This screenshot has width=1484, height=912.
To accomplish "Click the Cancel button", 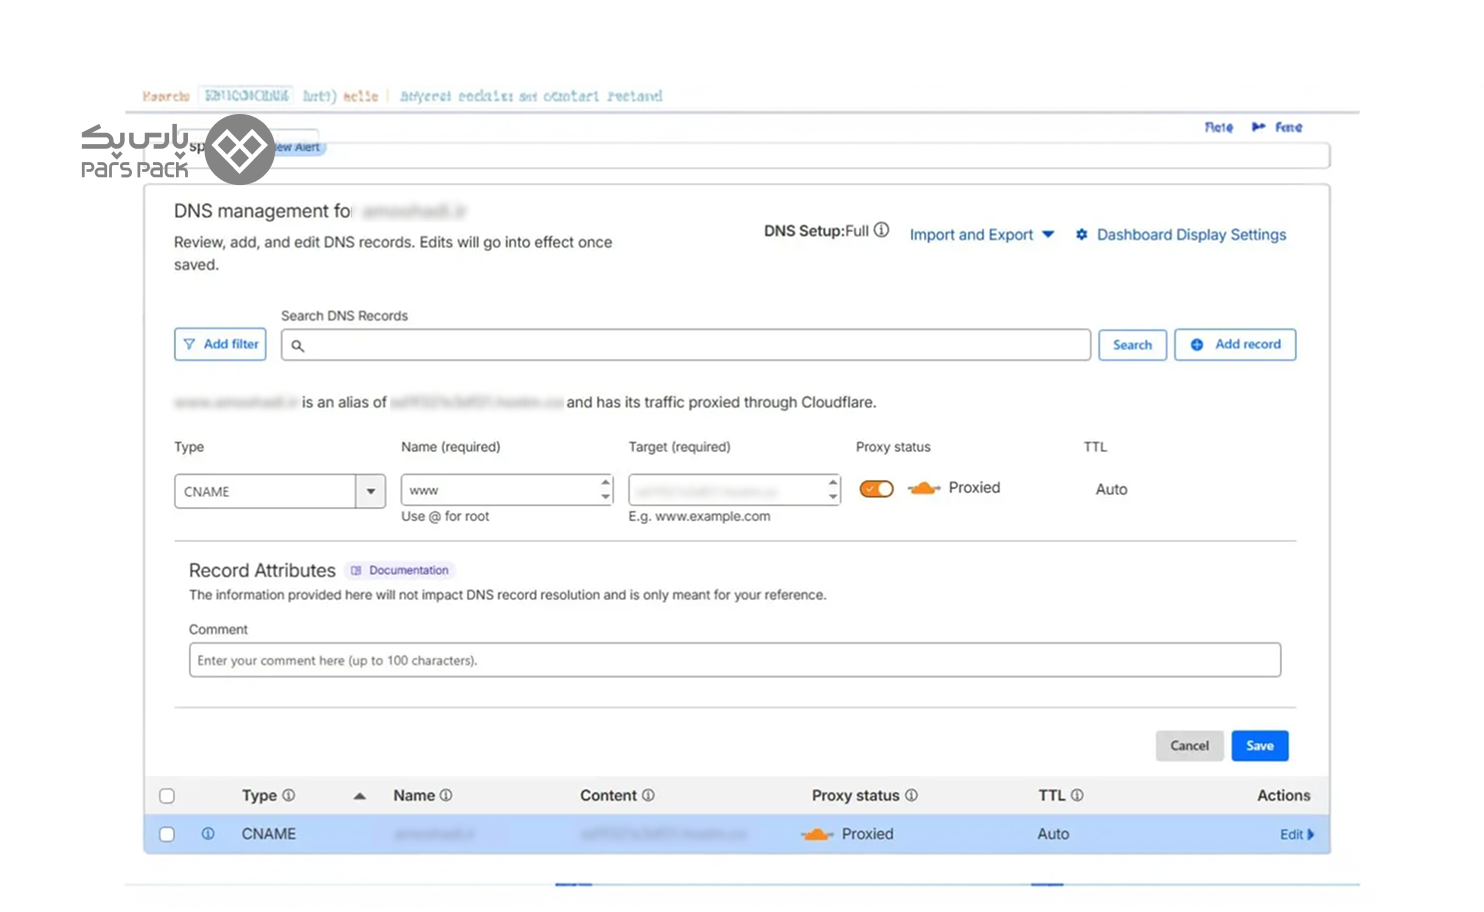I will (x=1189, y=746).
